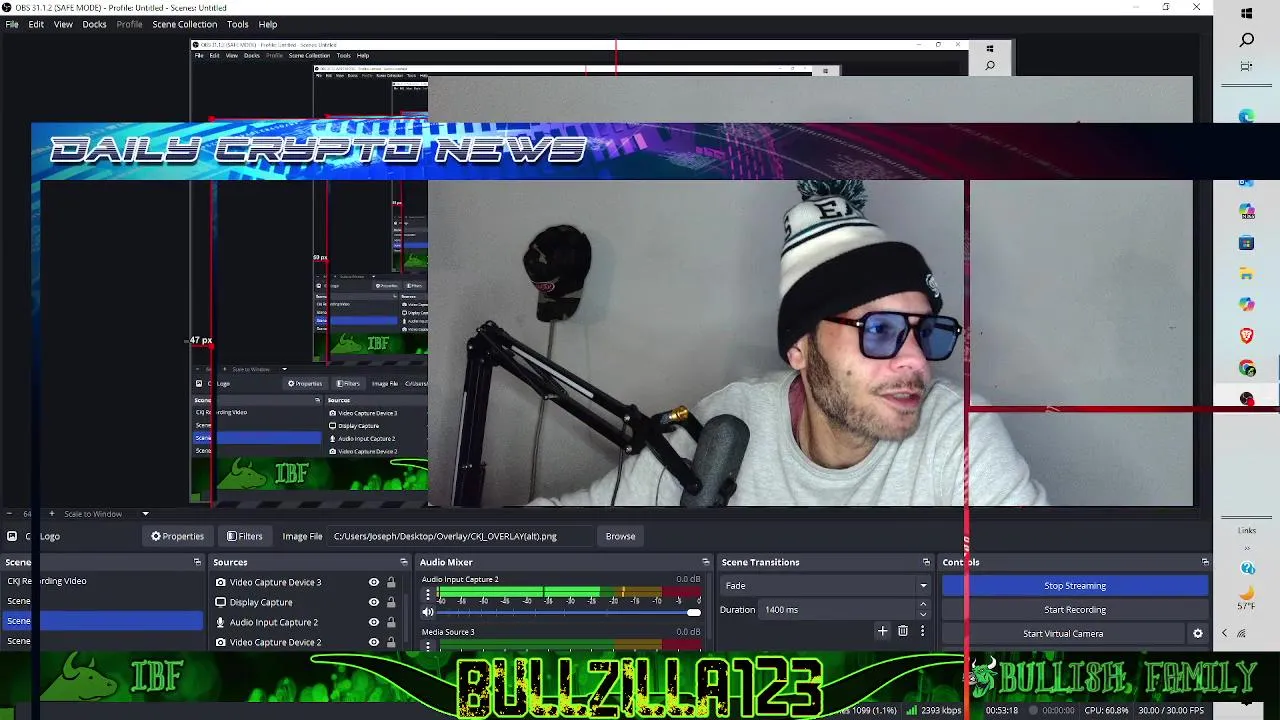Mute Audio Input Capture 2 speaker icon

[428, 612]
